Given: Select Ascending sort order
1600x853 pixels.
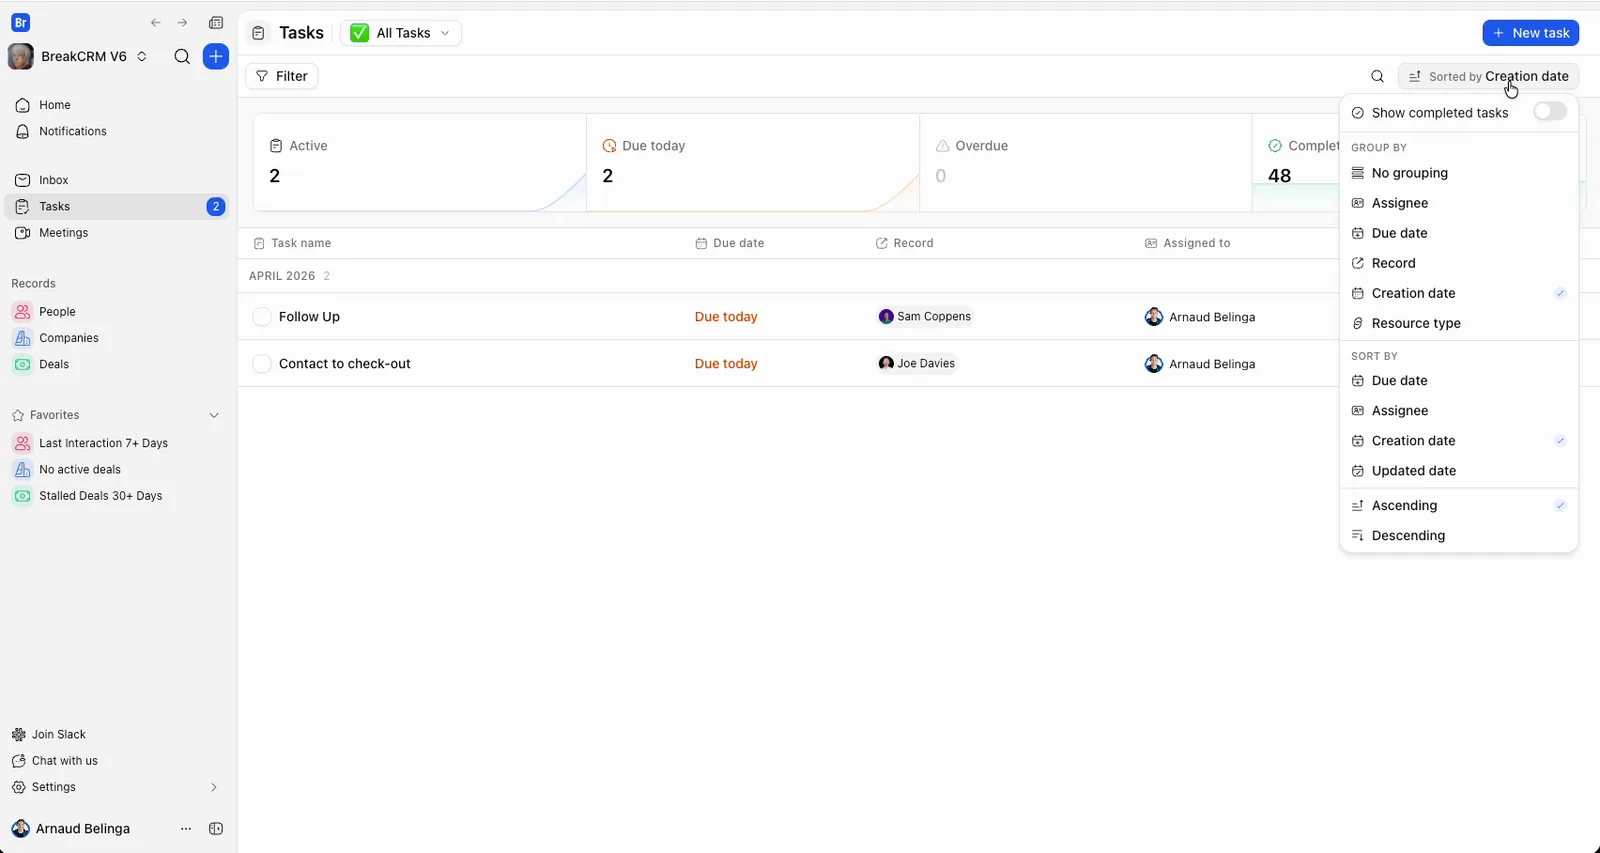Looking at the screenshot, I should point(1459,506).
